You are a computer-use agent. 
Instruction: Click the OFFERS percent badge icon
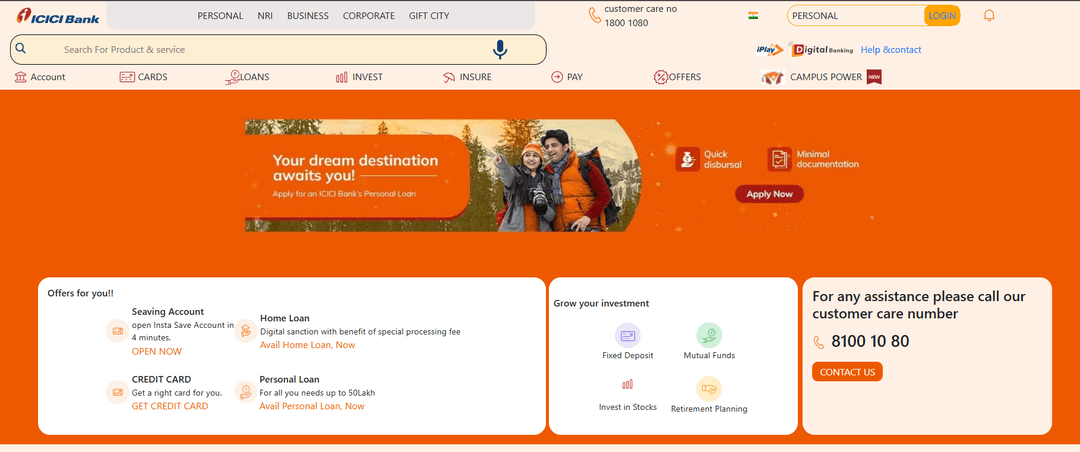click(661, 77)
